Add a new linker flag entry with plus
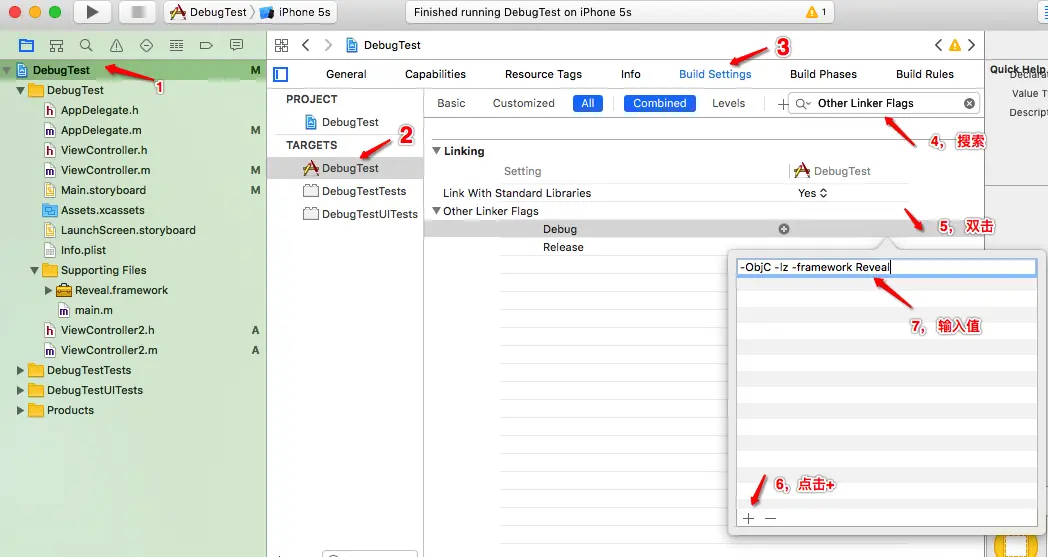Image resolution: width=1048 pixels, height=557 pixels. point(749,518)
